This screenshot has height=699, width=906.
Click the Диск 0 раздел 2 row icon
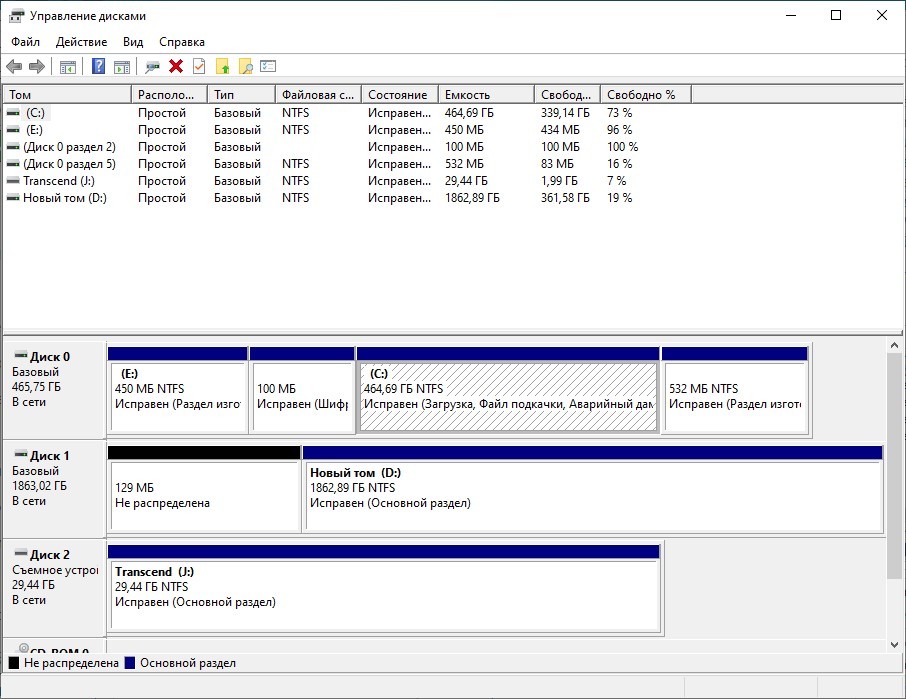point(13,147)
